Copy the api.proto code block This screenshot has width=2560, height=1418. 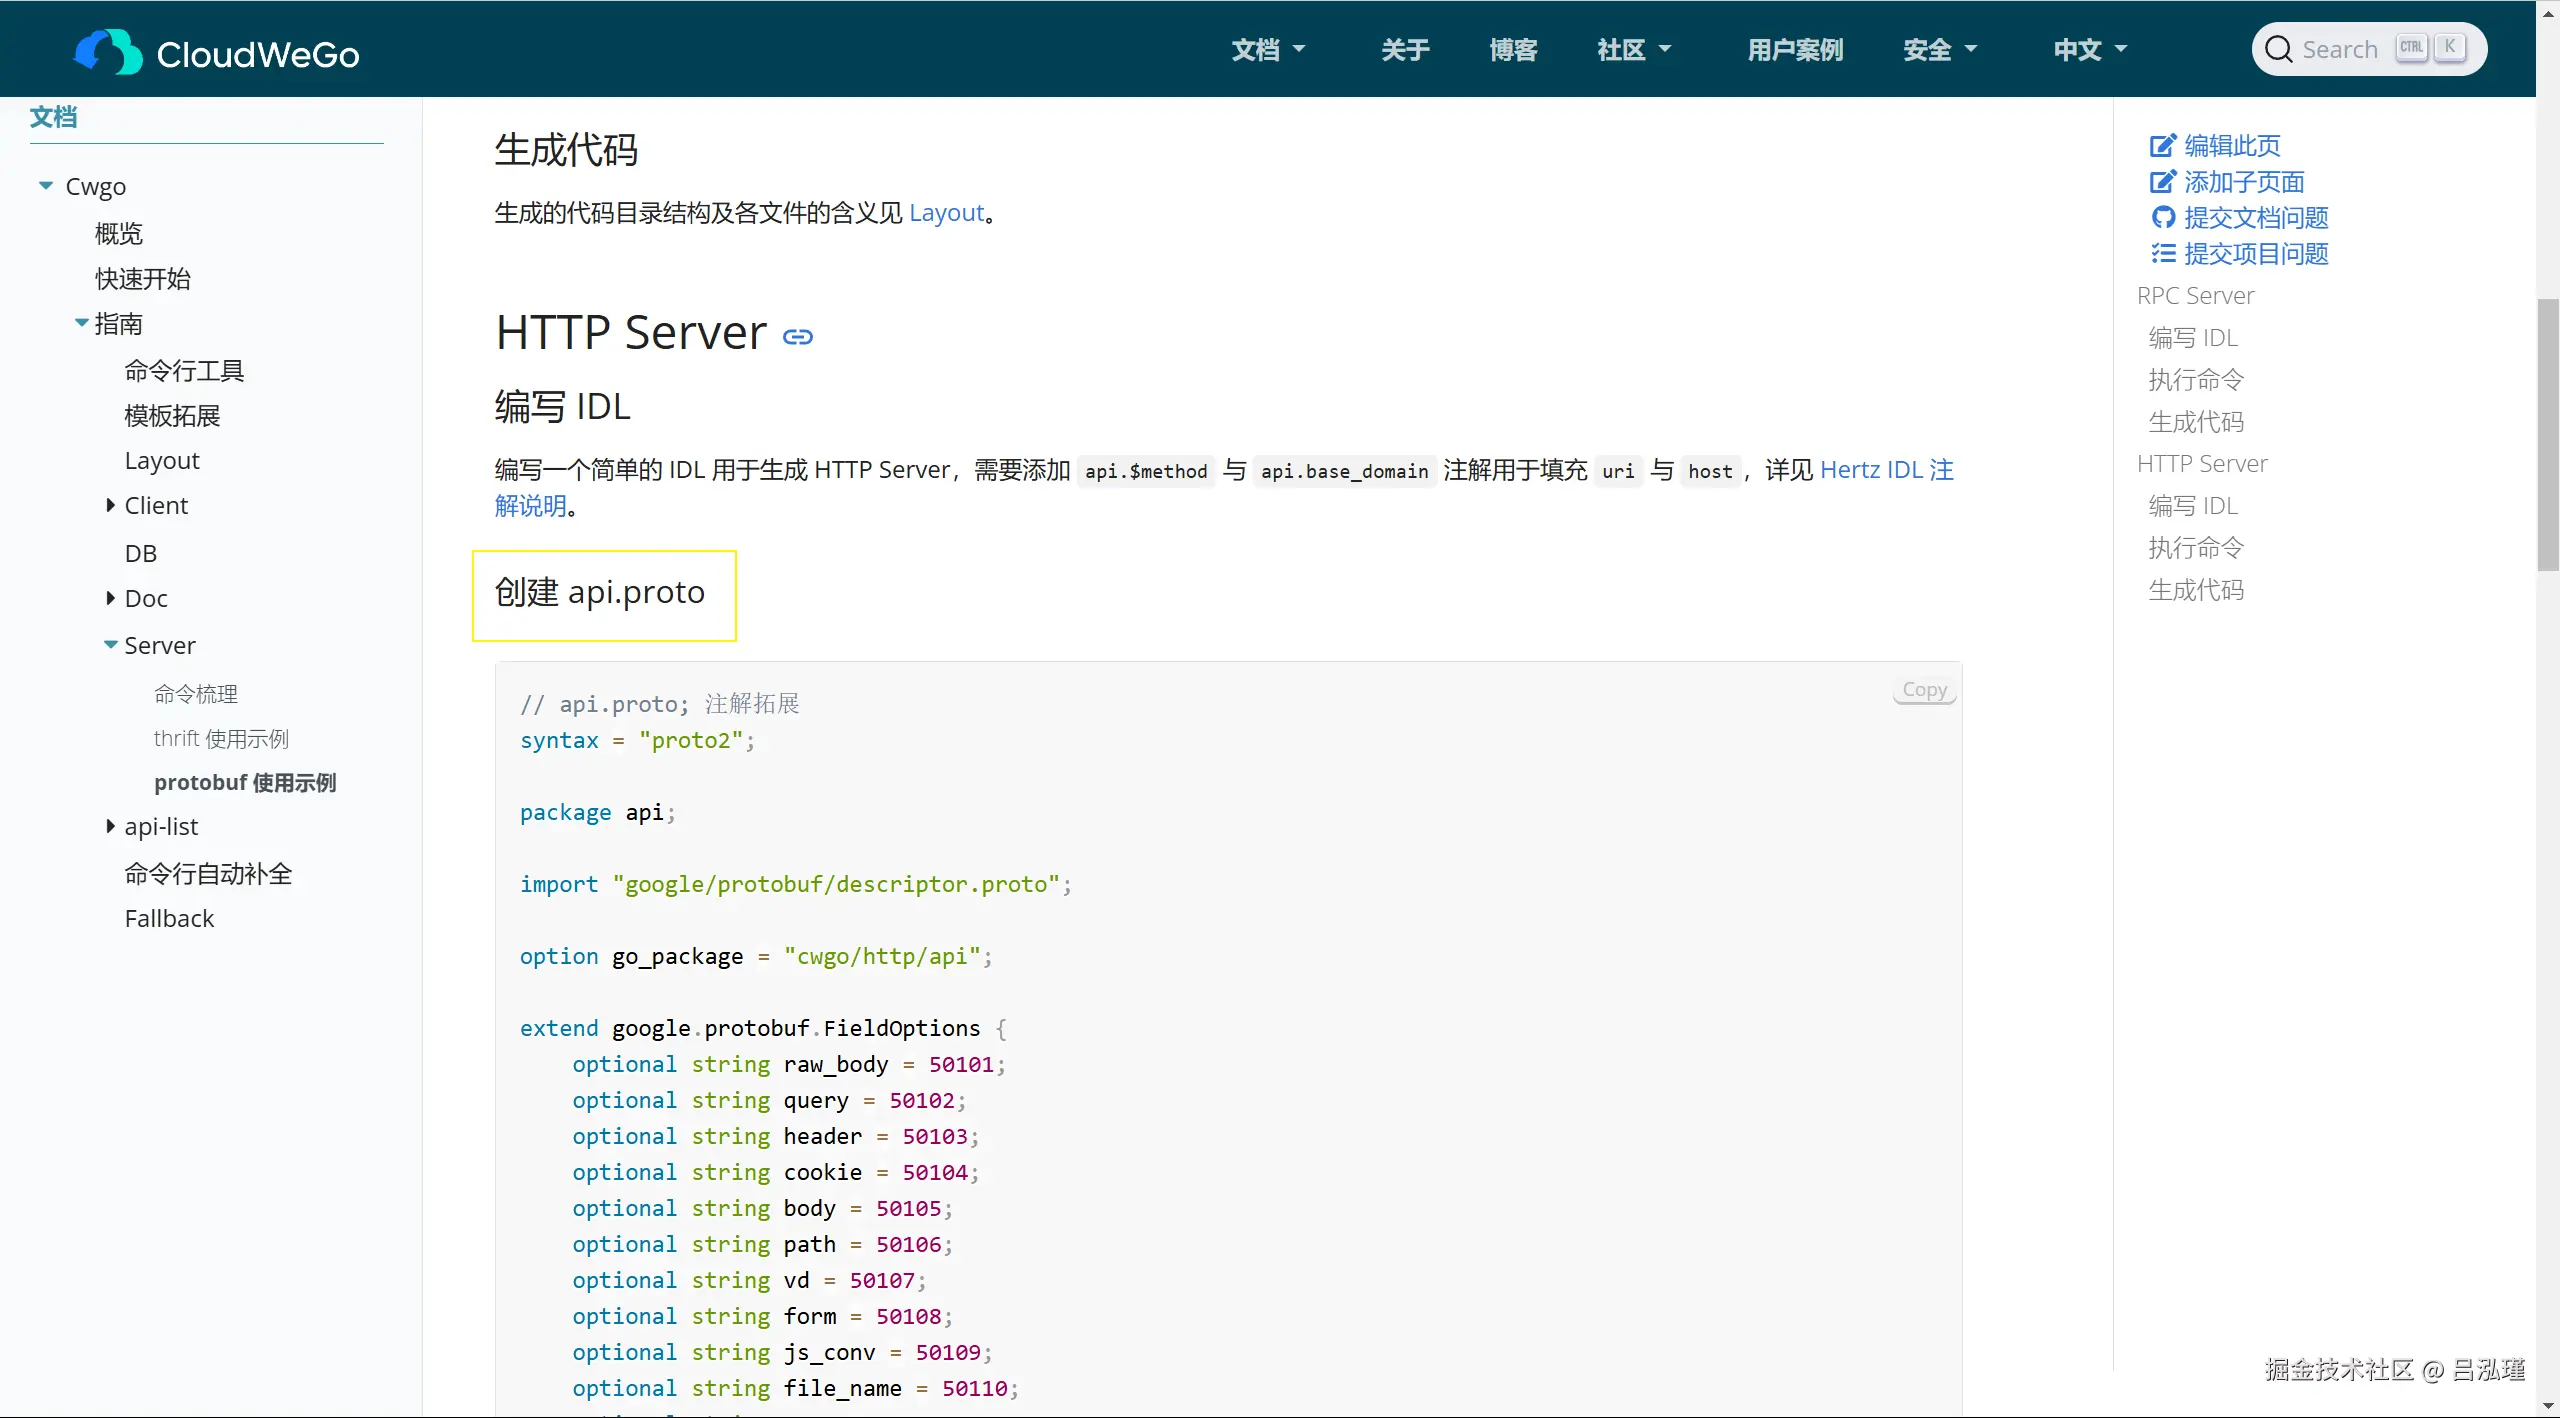1923,690
